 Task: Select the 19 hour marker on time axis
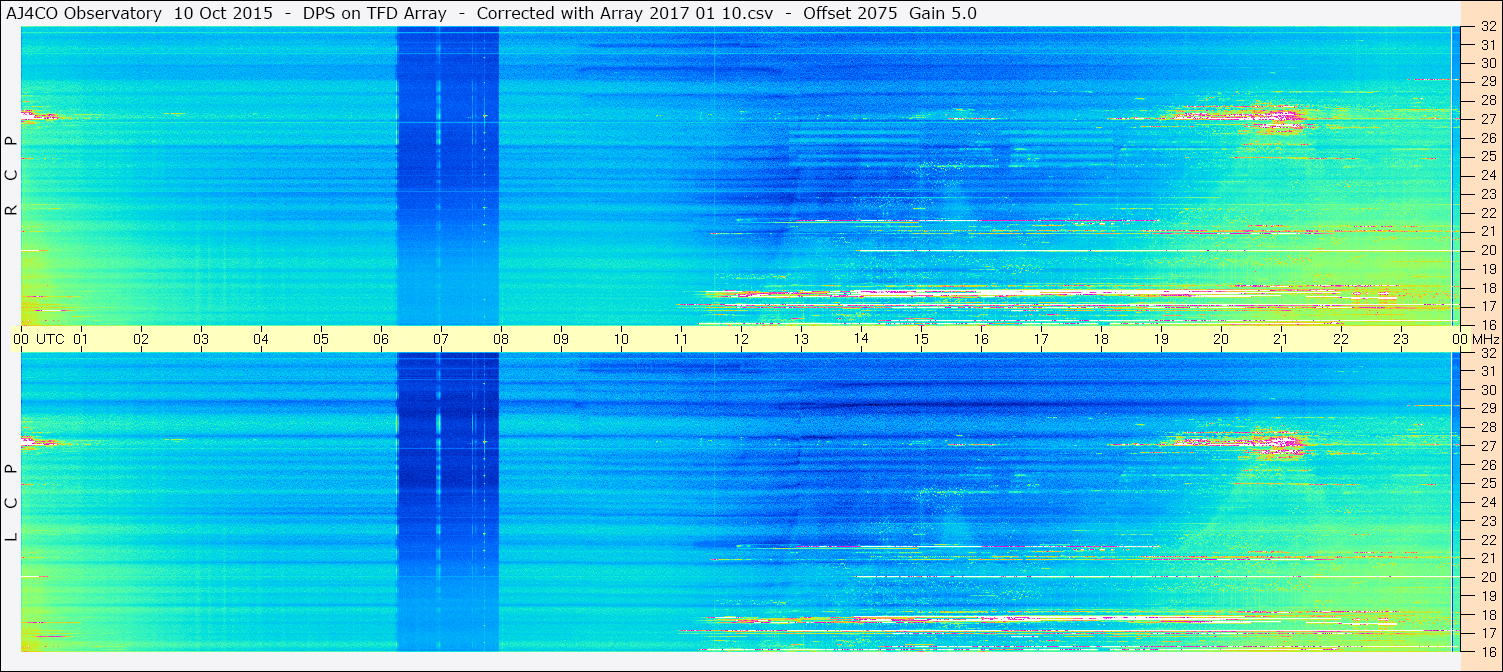tap(1161, 339)
